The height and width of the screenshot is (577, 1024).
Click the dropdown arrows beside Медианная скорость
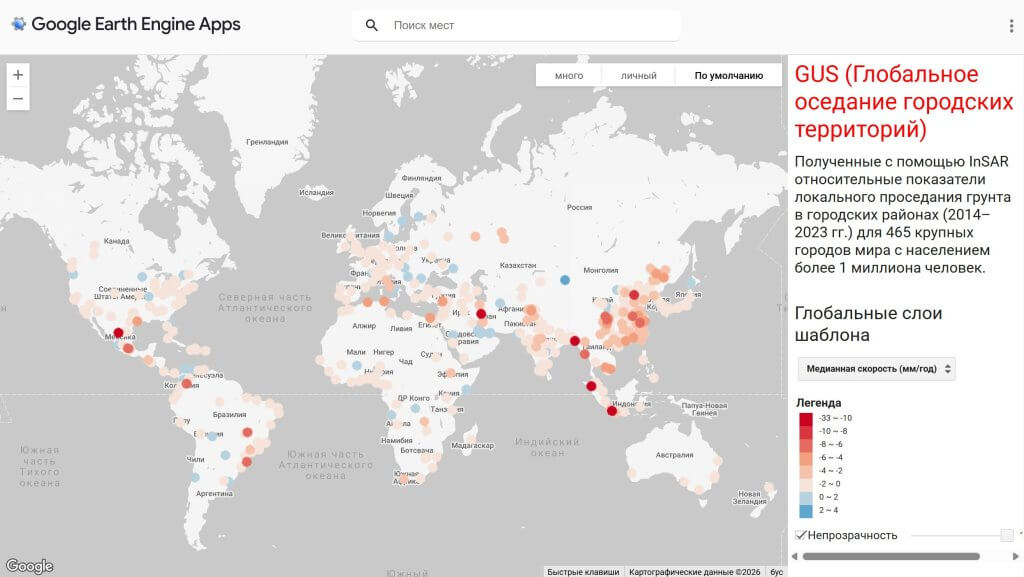(948, 369)
